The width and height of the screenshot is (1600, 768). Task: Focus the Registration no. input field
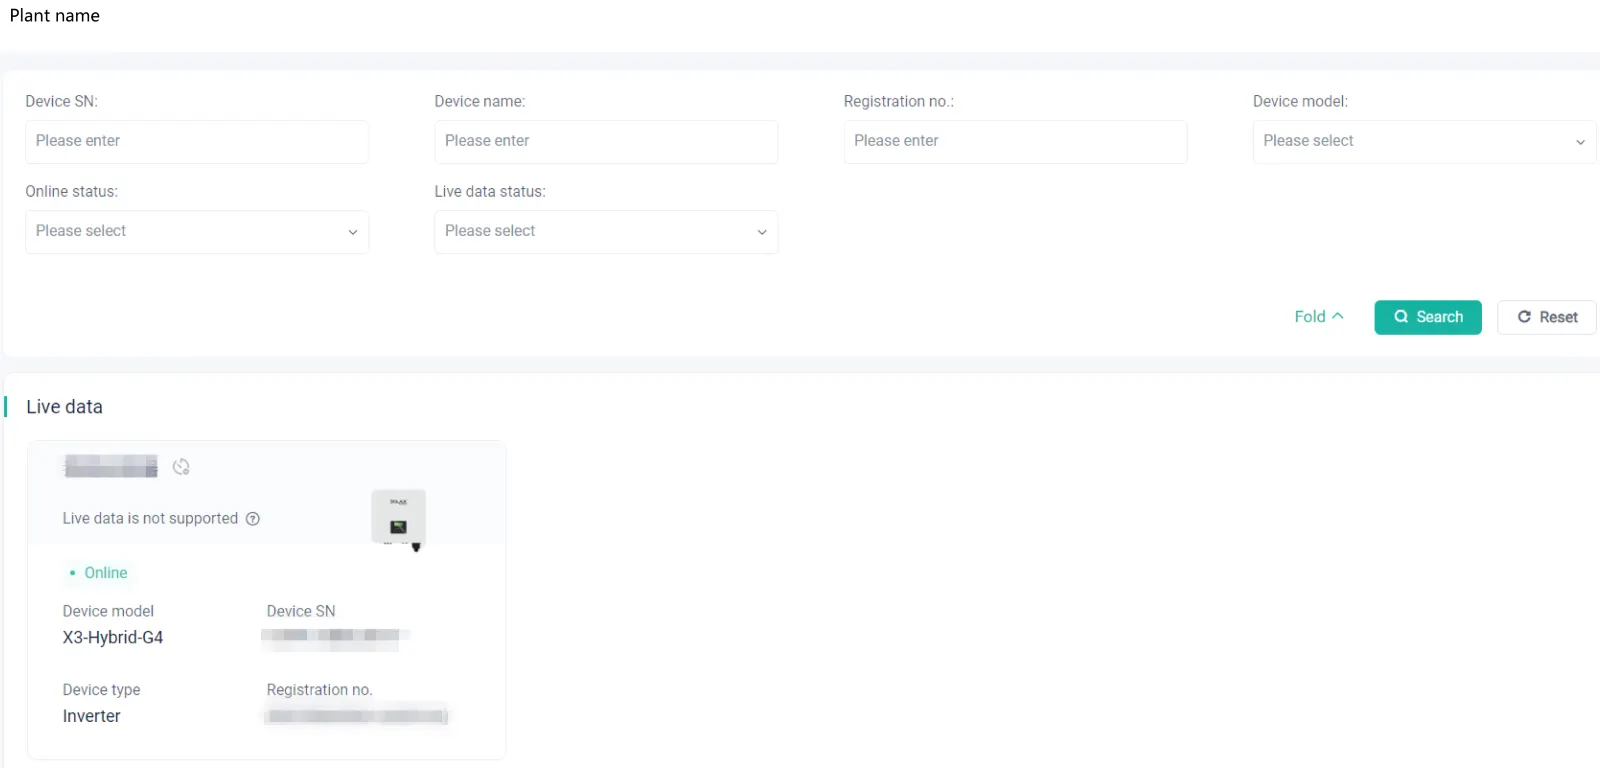click(x=1015, y=142)
